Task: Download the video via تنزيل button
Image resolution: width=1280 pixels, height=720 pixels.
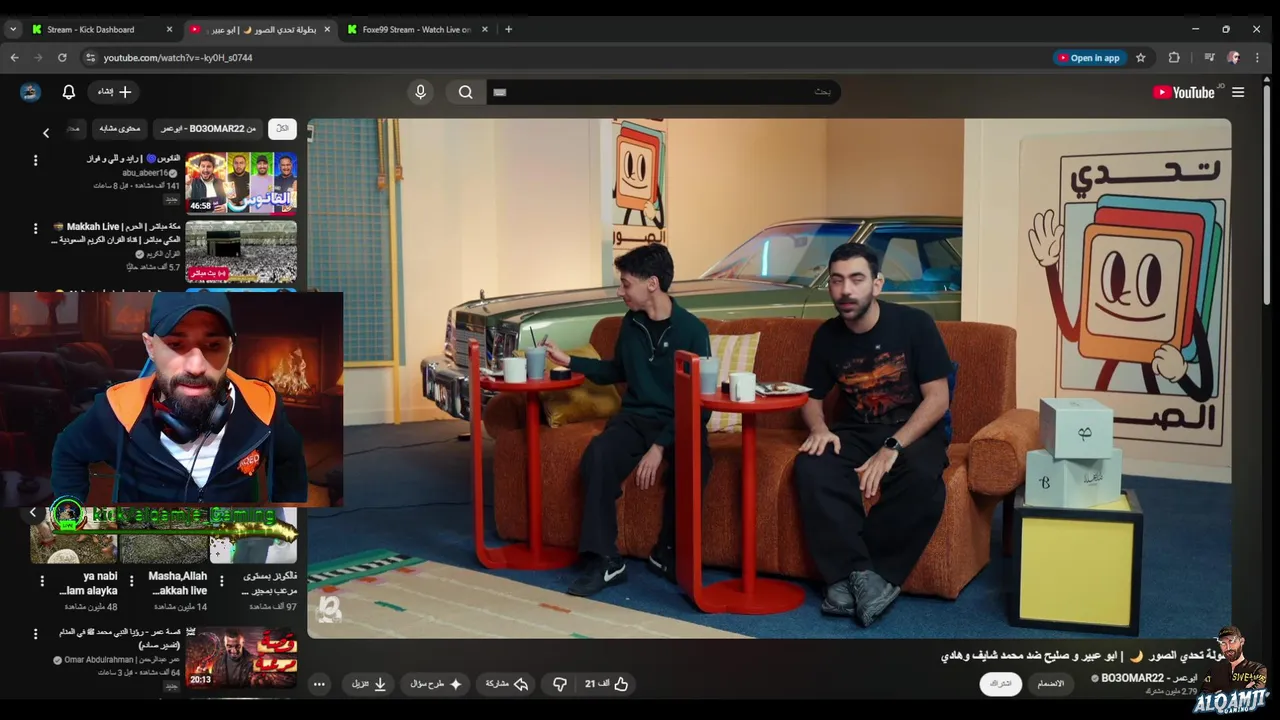Action: click(369, 684)
